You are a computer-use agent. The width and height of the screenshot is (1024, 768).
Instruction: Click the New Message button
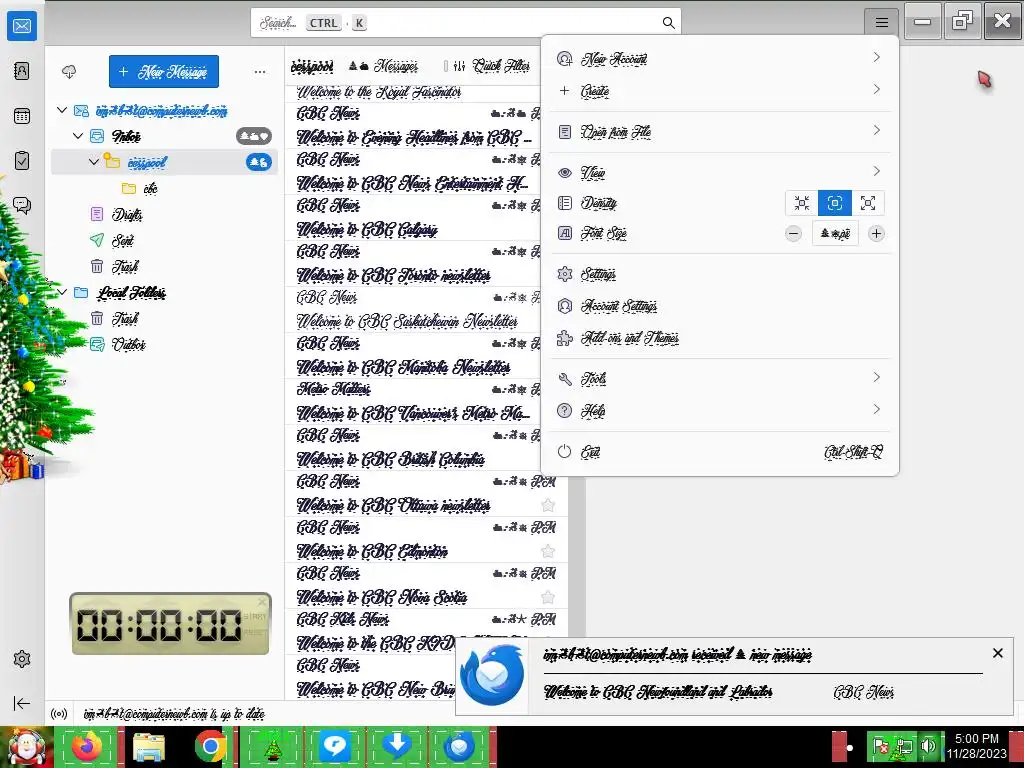164,71
